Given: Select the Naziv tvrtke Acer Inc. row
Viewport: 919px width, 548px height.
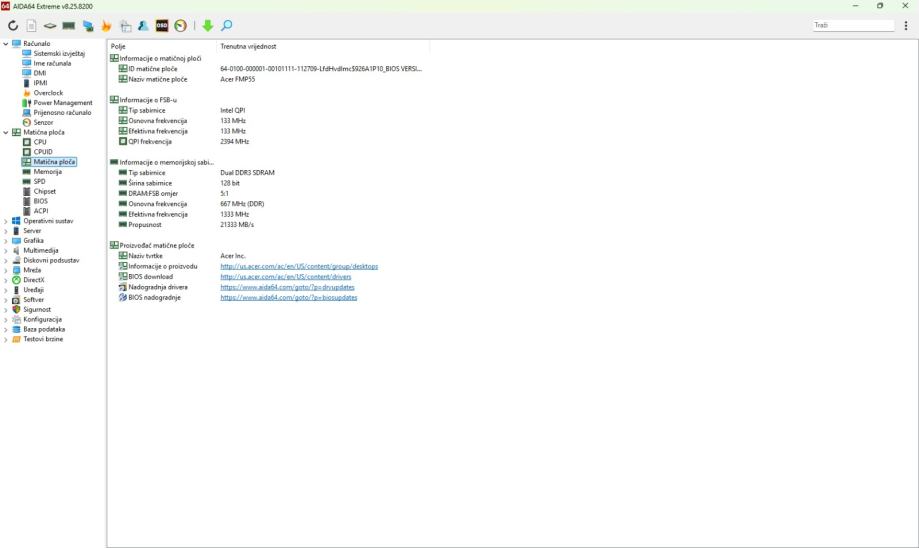Looking at the screenshot, I should [x=270, y=256].
